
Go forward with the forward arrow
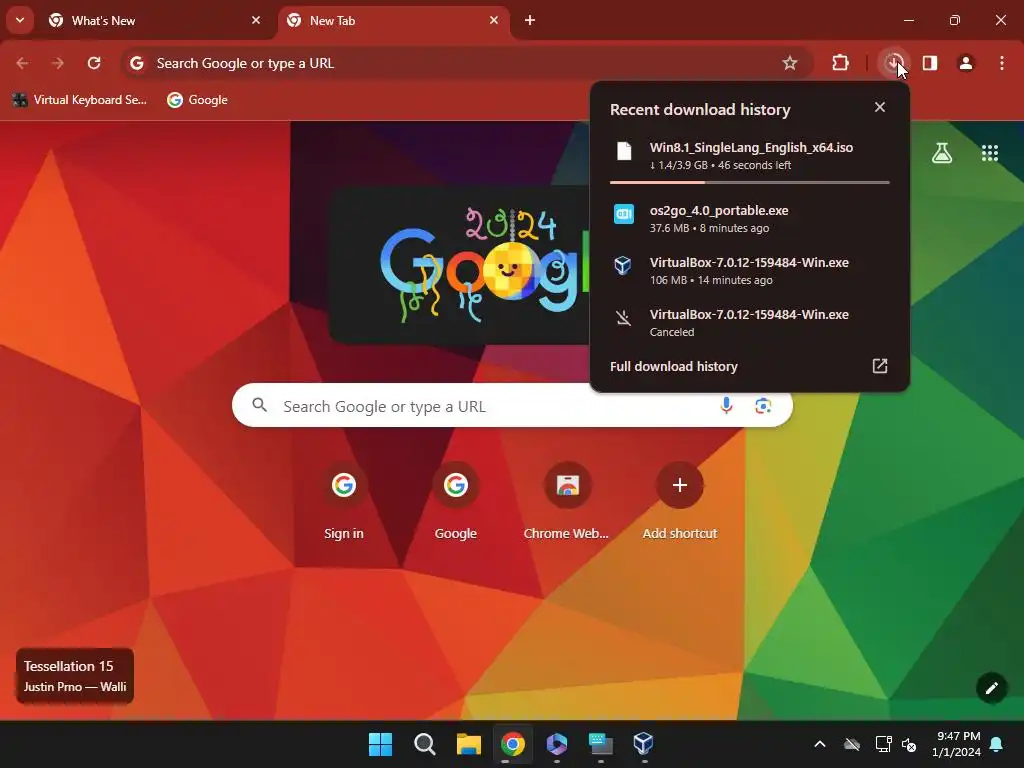58,63
